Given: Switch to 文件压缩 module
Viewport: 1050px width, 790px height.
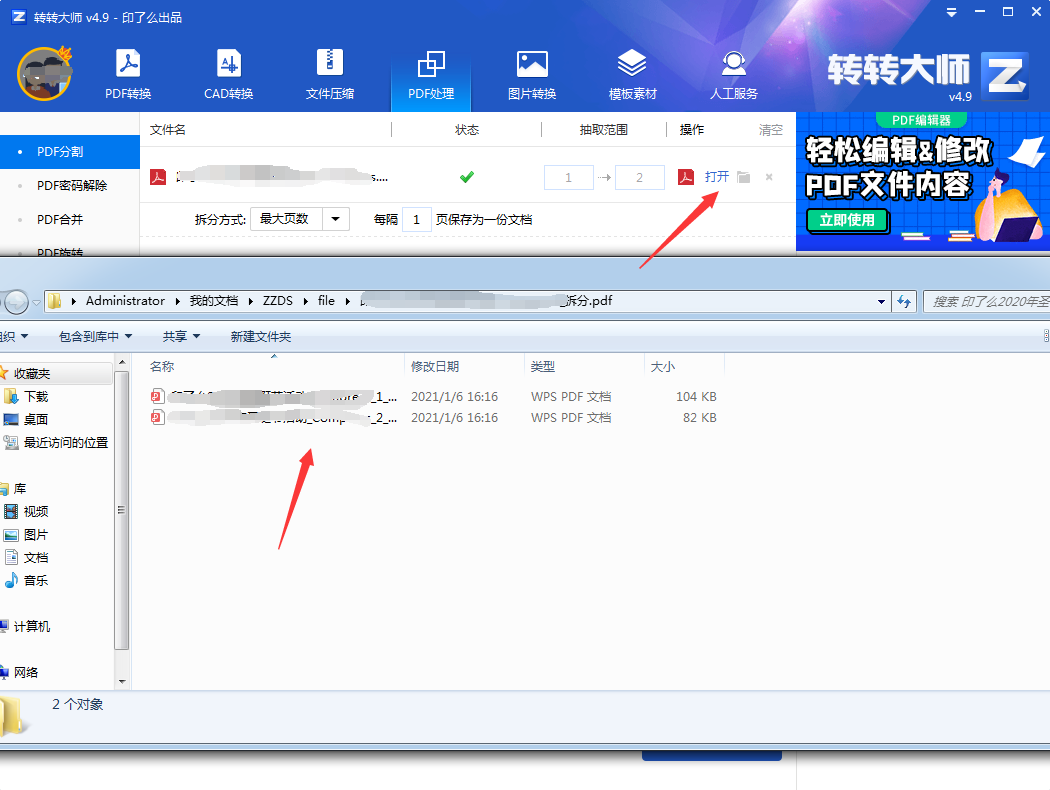Looking at the screenshot, I should (x=329, y=74).
